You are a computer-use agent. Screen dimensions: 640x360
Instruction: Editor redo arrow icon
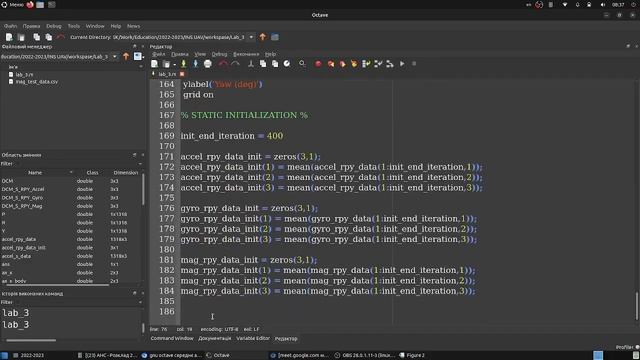235,64
